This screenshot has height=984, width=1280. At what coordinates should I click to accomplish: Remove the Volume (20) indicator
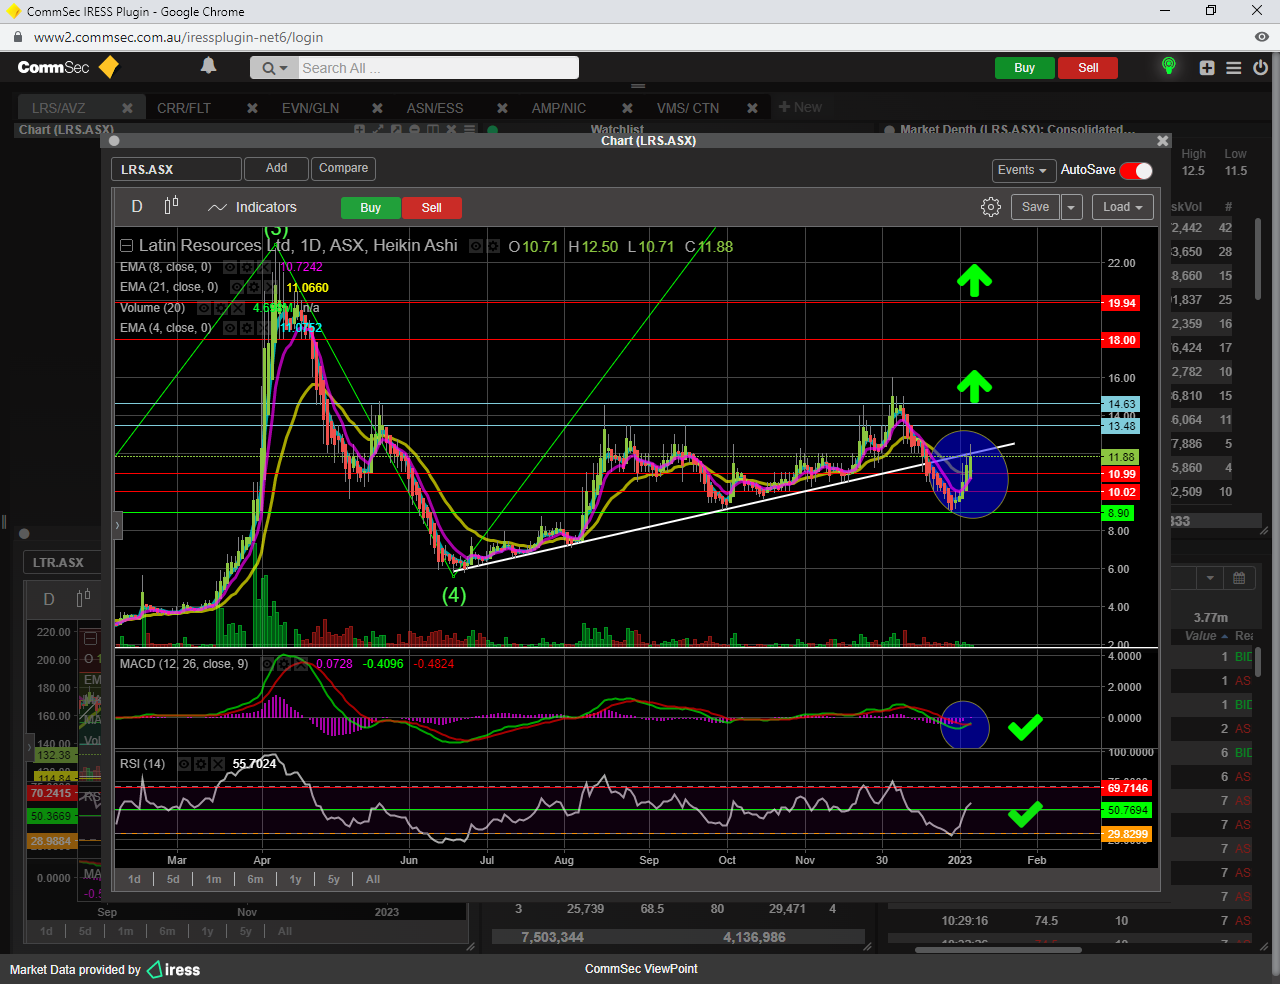[x=237, y=308]
